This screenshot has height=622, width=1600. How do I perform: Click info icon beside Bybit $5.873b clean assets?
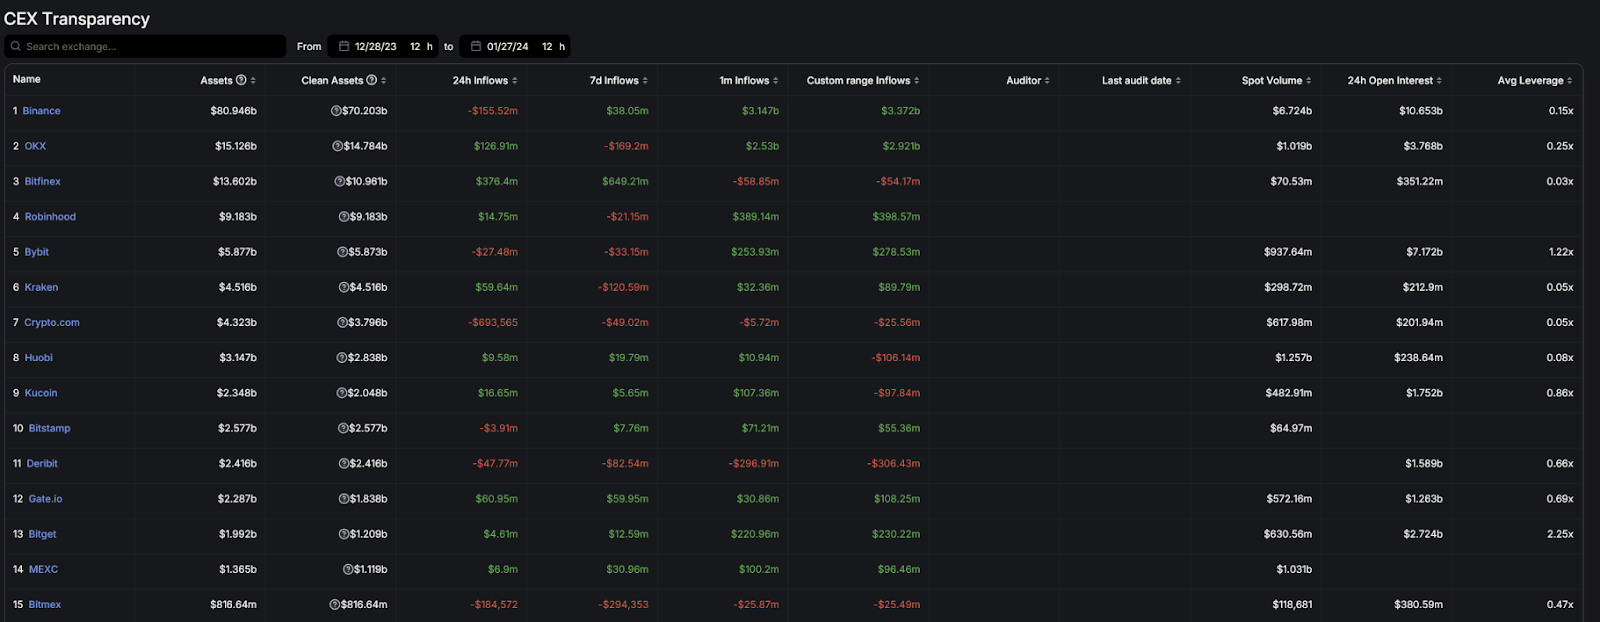342,252
